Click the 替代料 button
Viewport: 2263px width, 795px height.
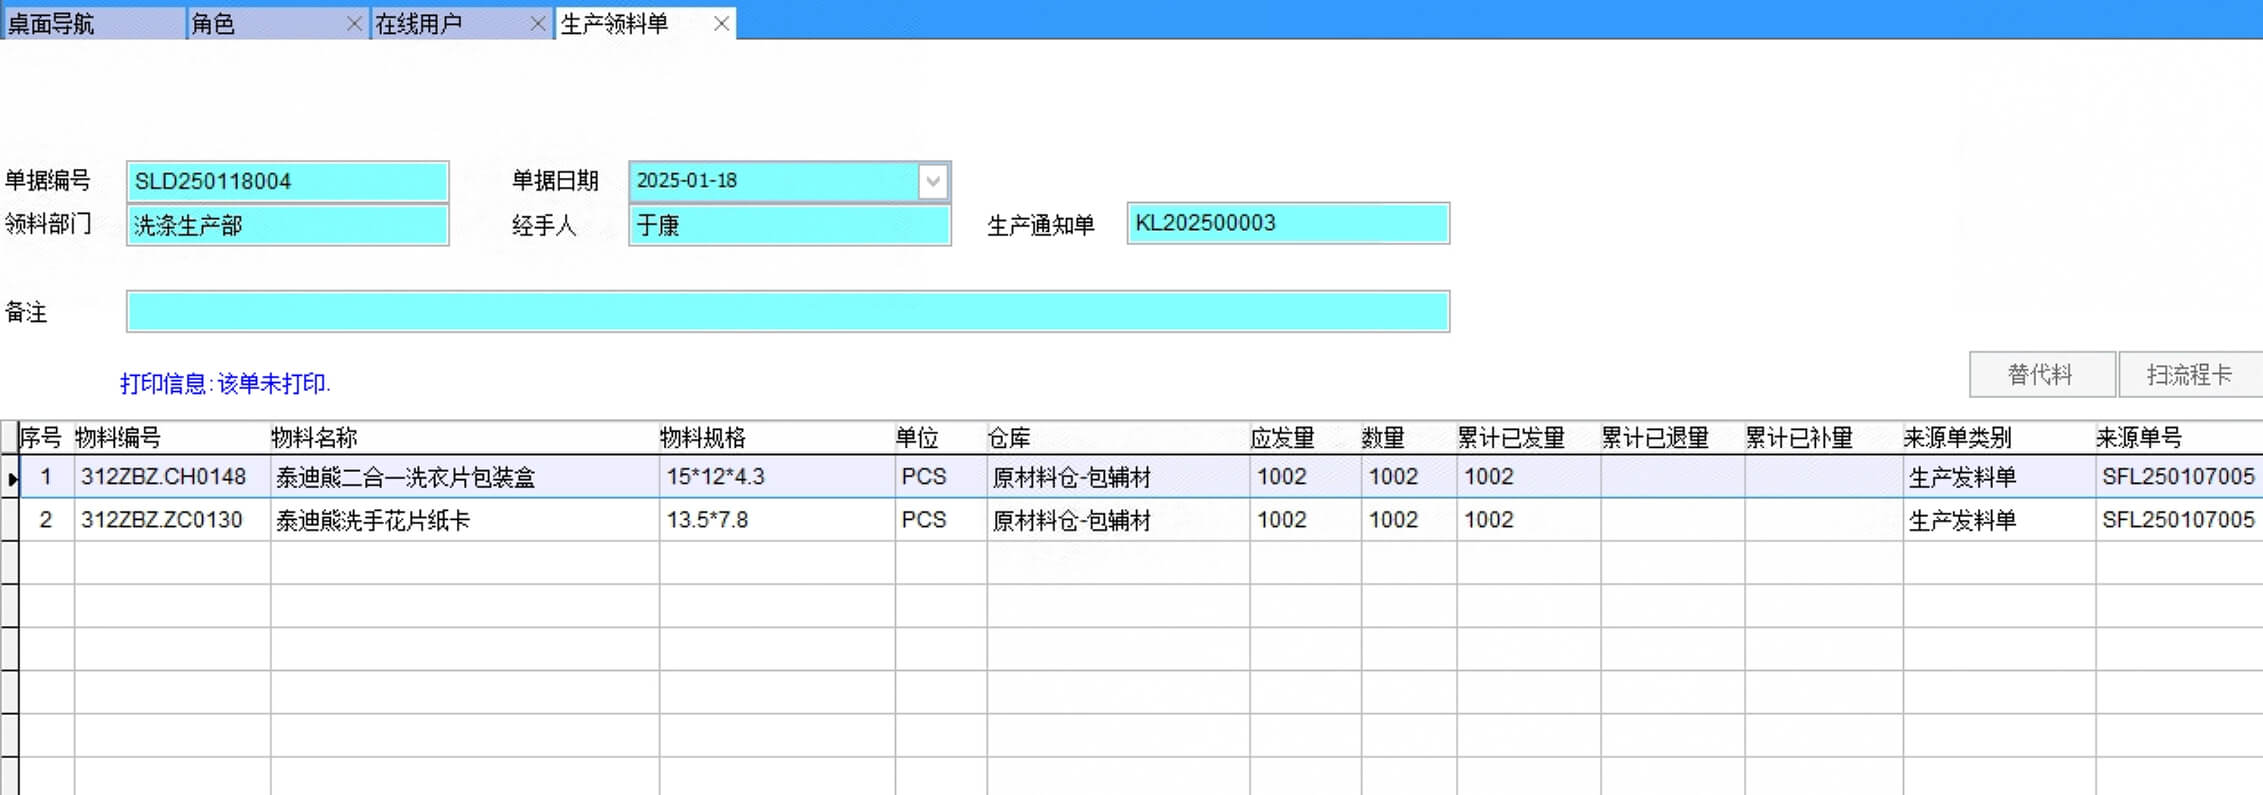point(2041,375)
